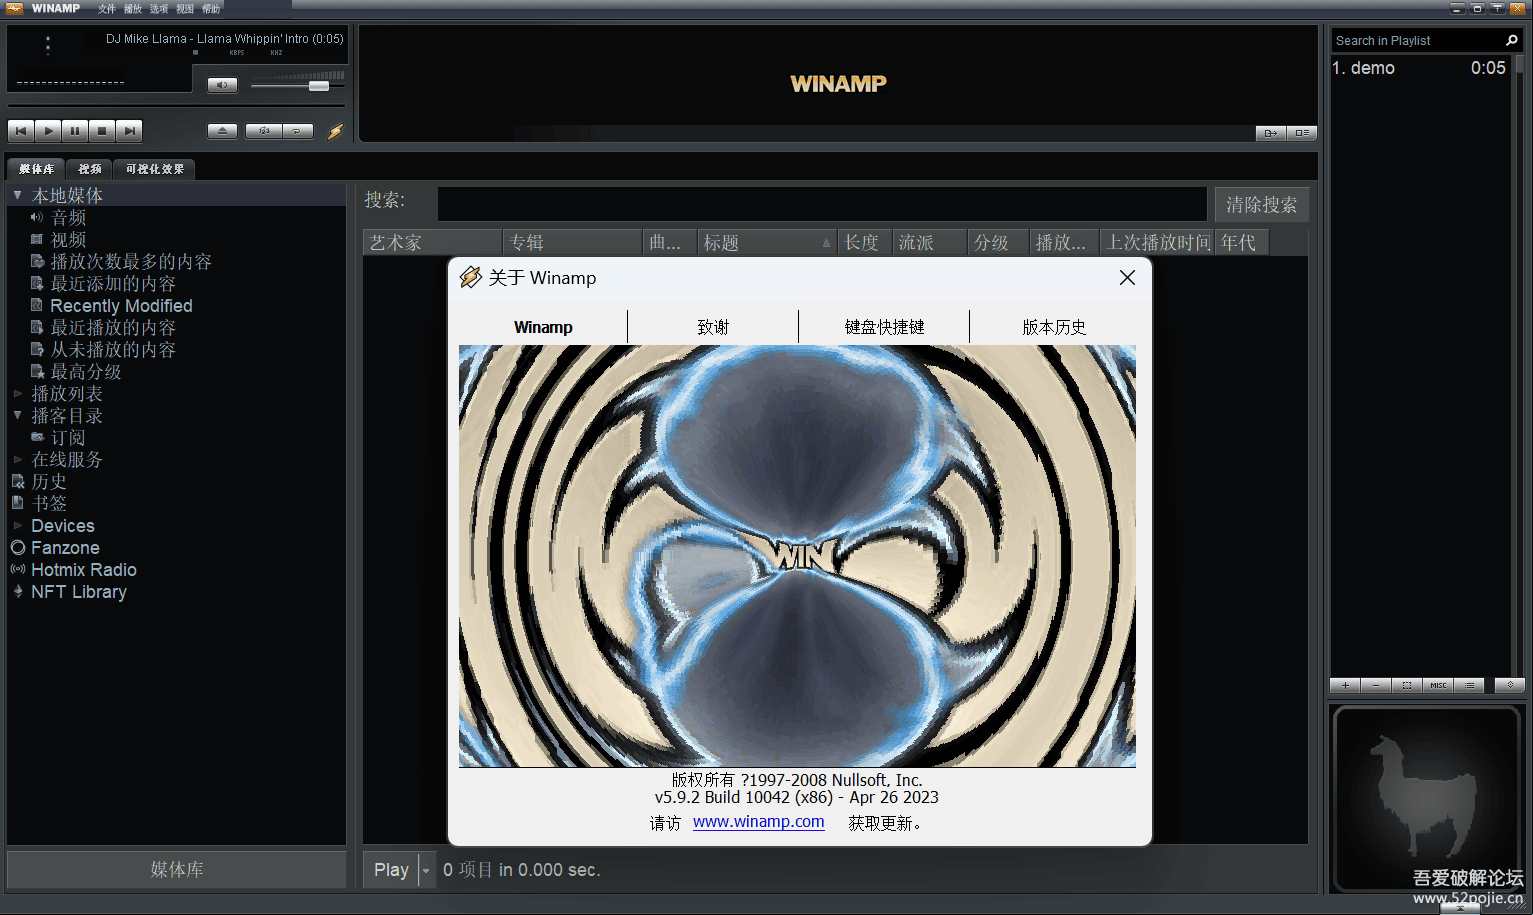The width and height of the screenshot is (1533, 915).
Task: Open the 选项 menu
Action: click(x=158, y=8)
